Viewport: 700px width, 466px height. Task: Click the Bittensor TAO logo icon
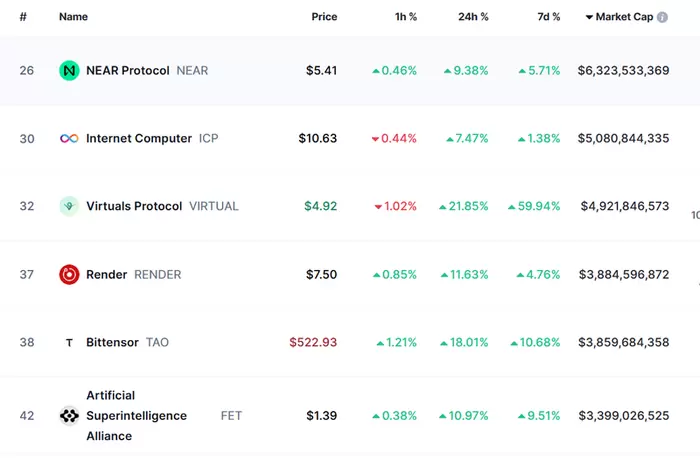[69, 342]
